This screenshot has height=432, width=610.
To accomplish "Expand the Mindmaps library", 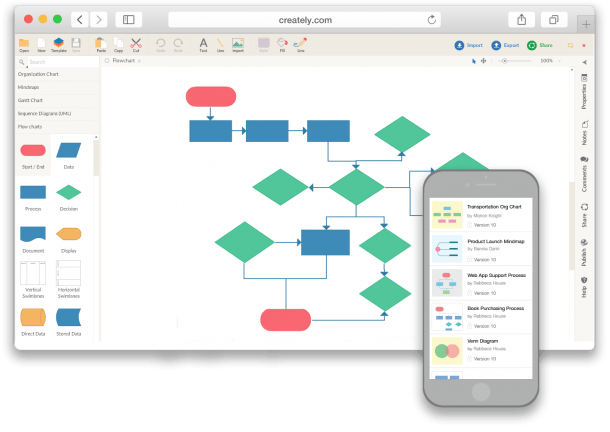I will tap(57, 87).
